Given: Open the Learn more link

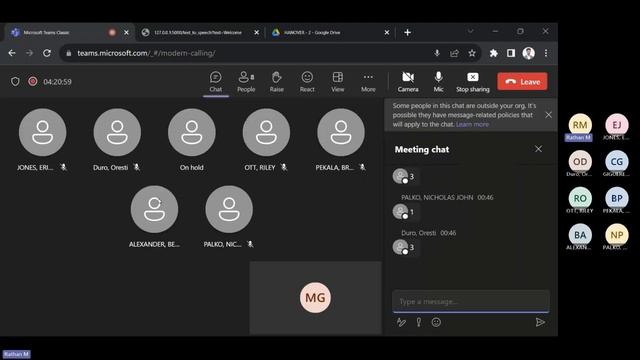Looking at the screenshot, I should [472, 124].
